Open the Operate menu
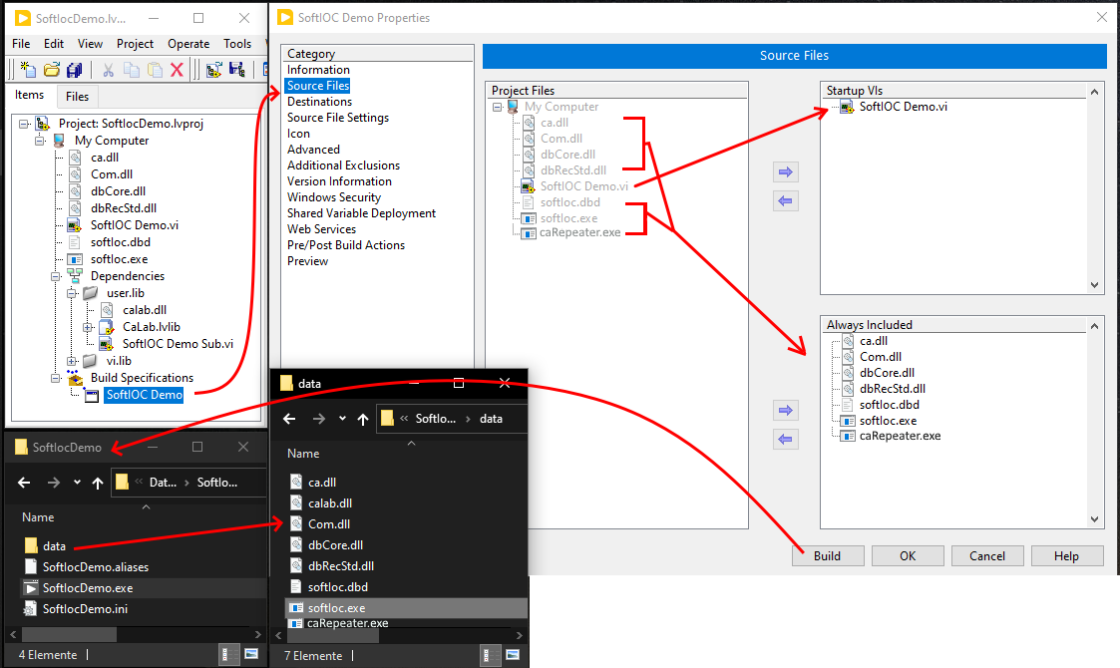1120x668 pixels. 188,44
